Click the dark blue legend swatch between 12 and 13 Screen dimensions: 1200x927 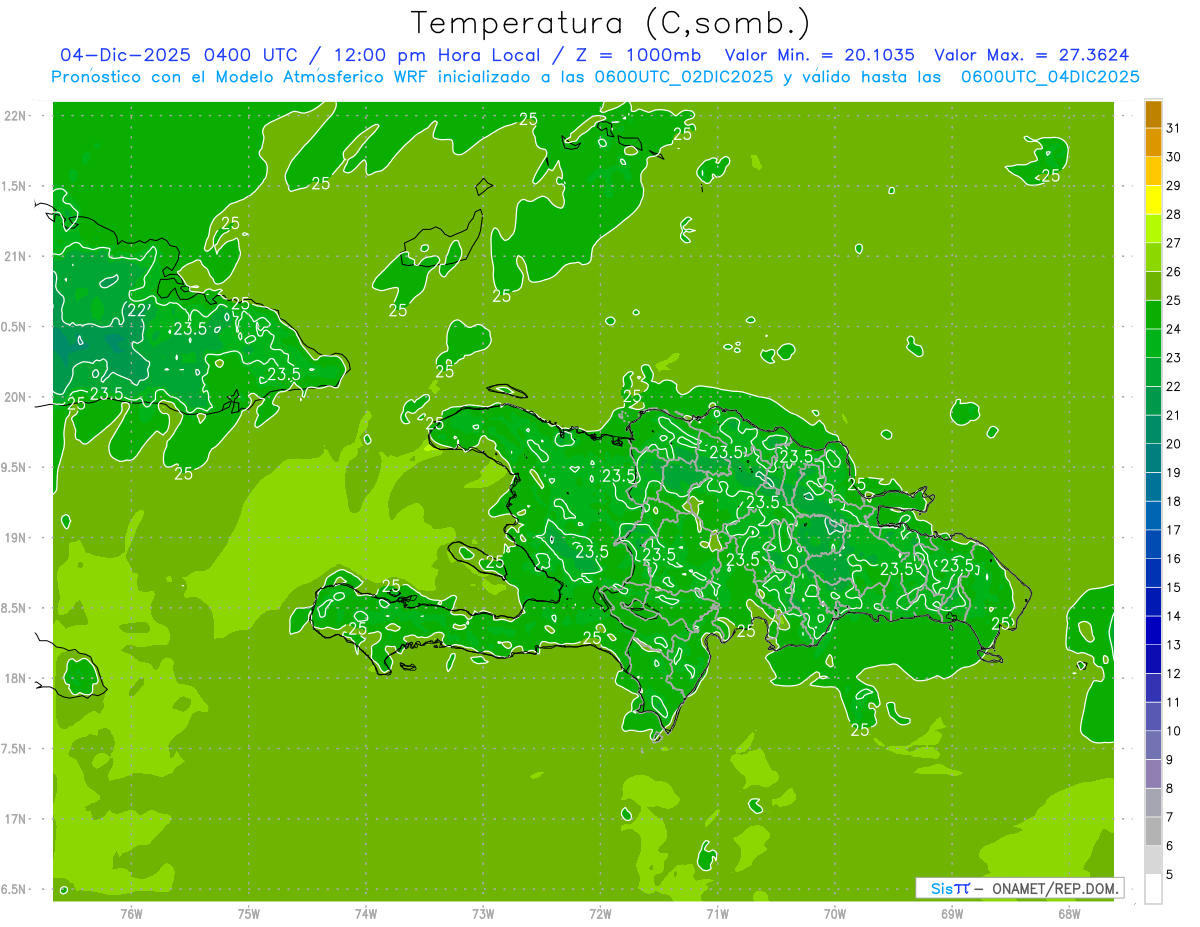tap(1153, 659)
